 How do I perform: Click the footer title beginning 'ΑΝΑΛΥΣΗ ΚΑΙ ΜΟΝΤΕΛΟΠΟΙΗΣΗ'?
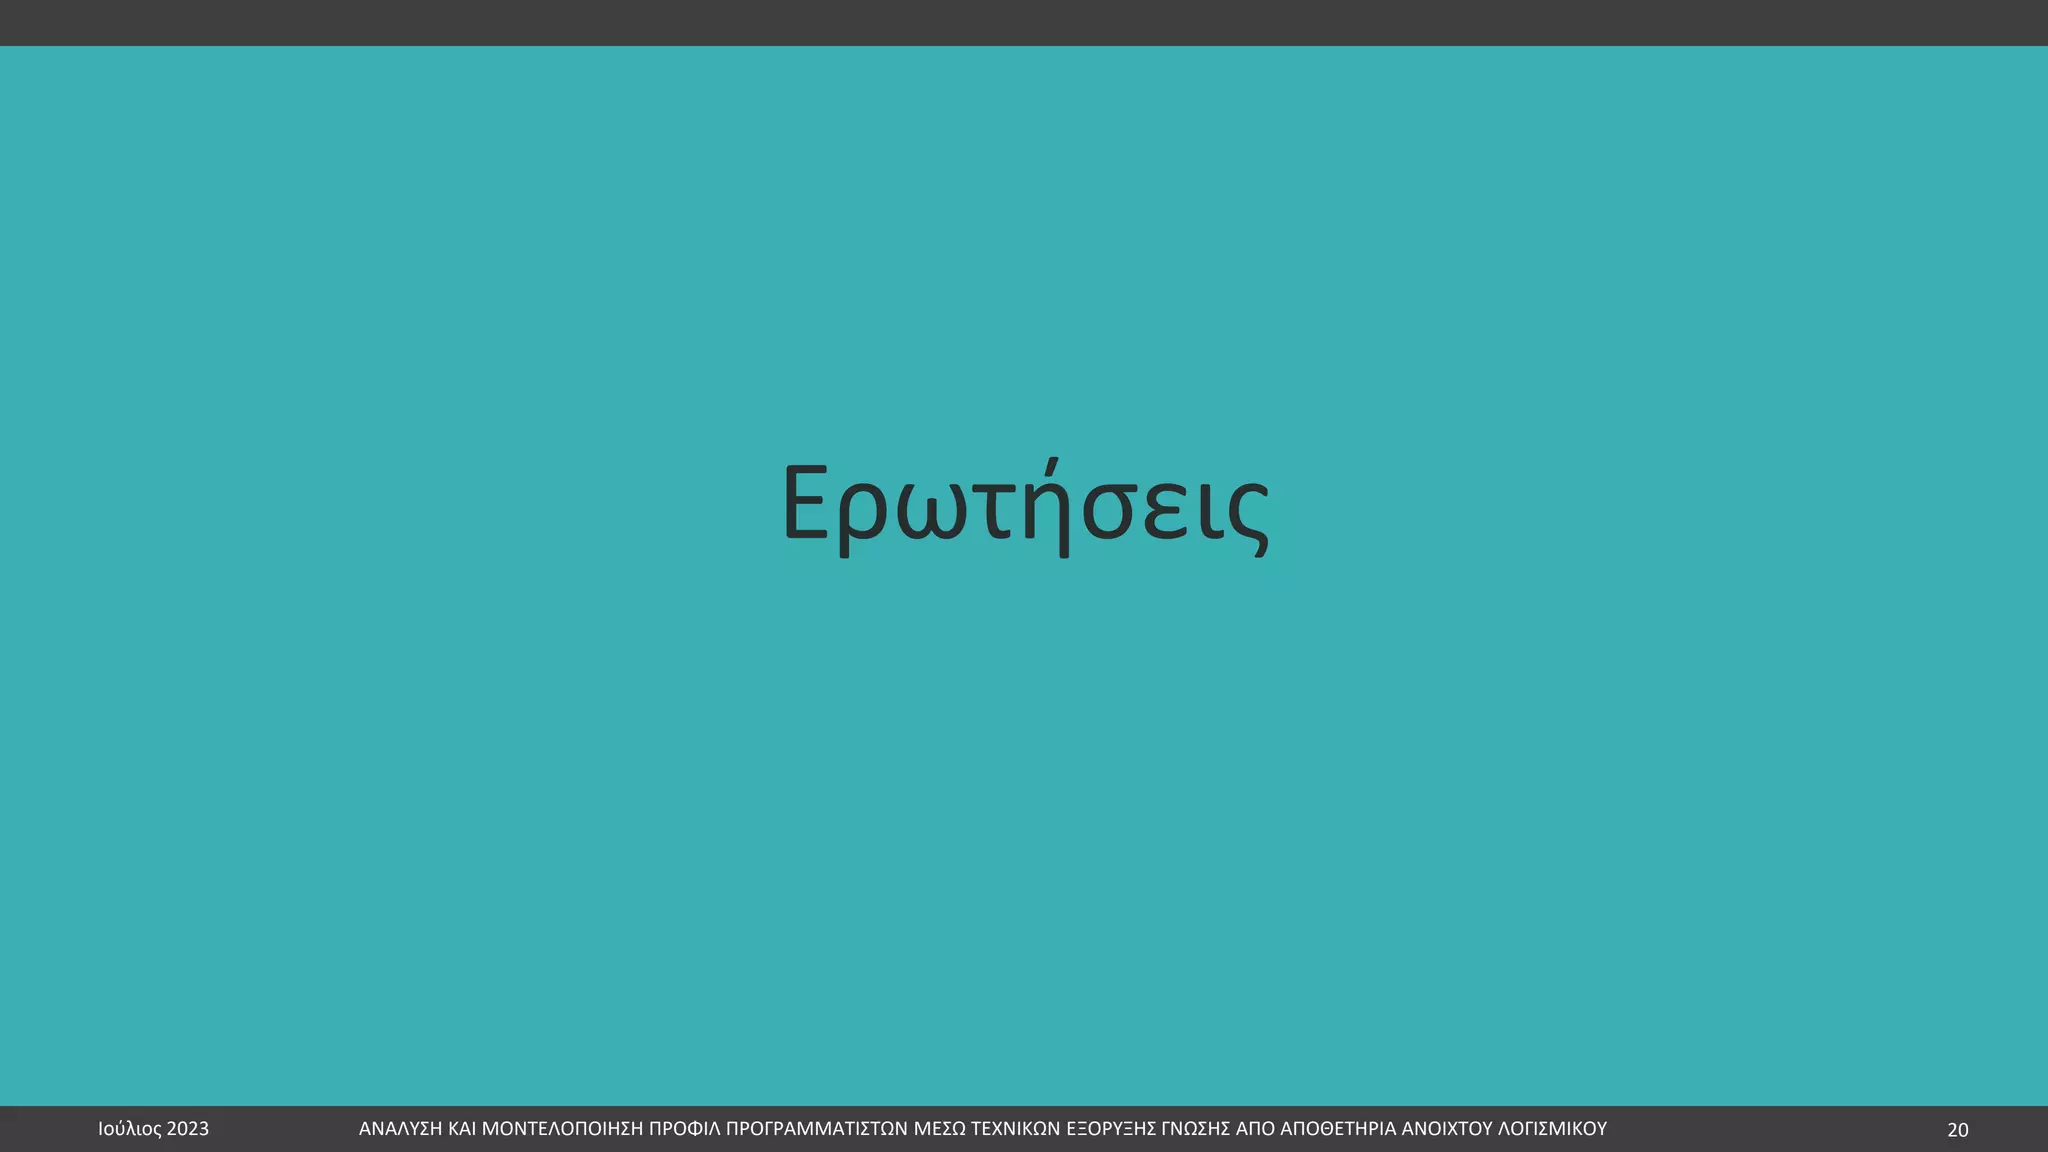[x=983, y=1129]
